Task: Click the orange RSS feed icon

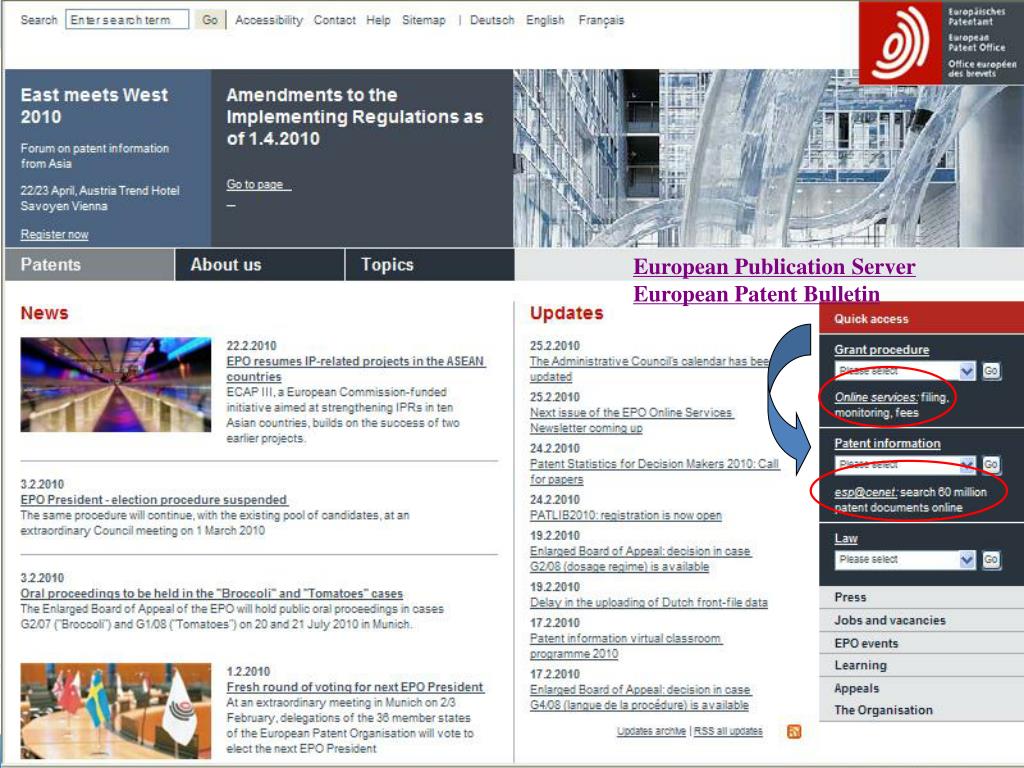Action: coord(794,731)
